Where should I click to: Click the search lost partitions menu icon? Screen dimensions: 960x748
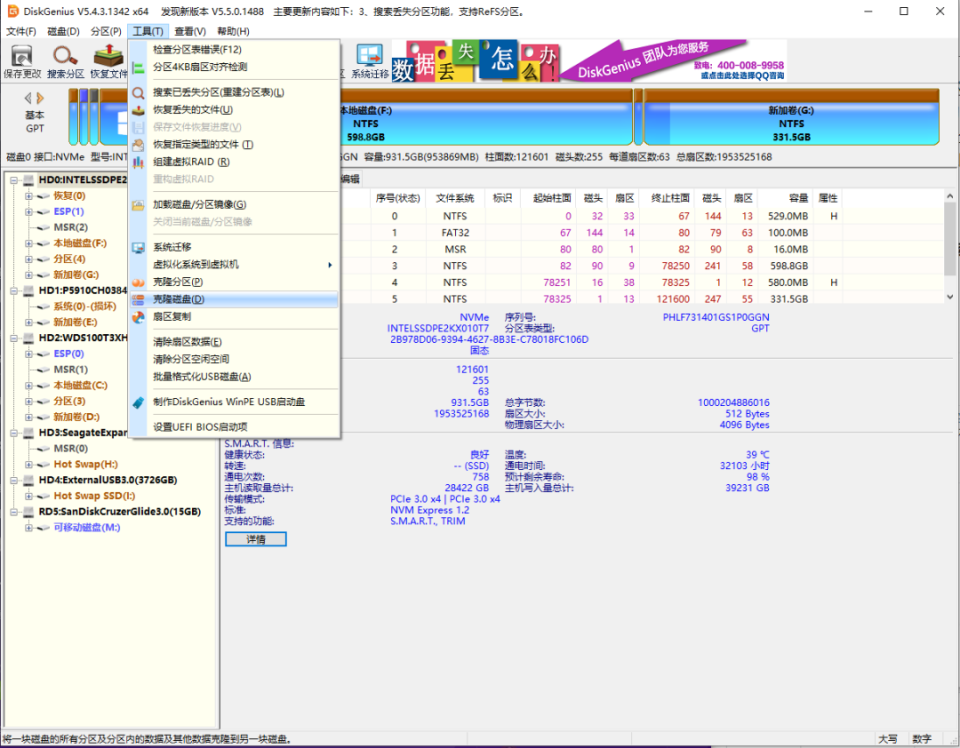pos(139,92)
